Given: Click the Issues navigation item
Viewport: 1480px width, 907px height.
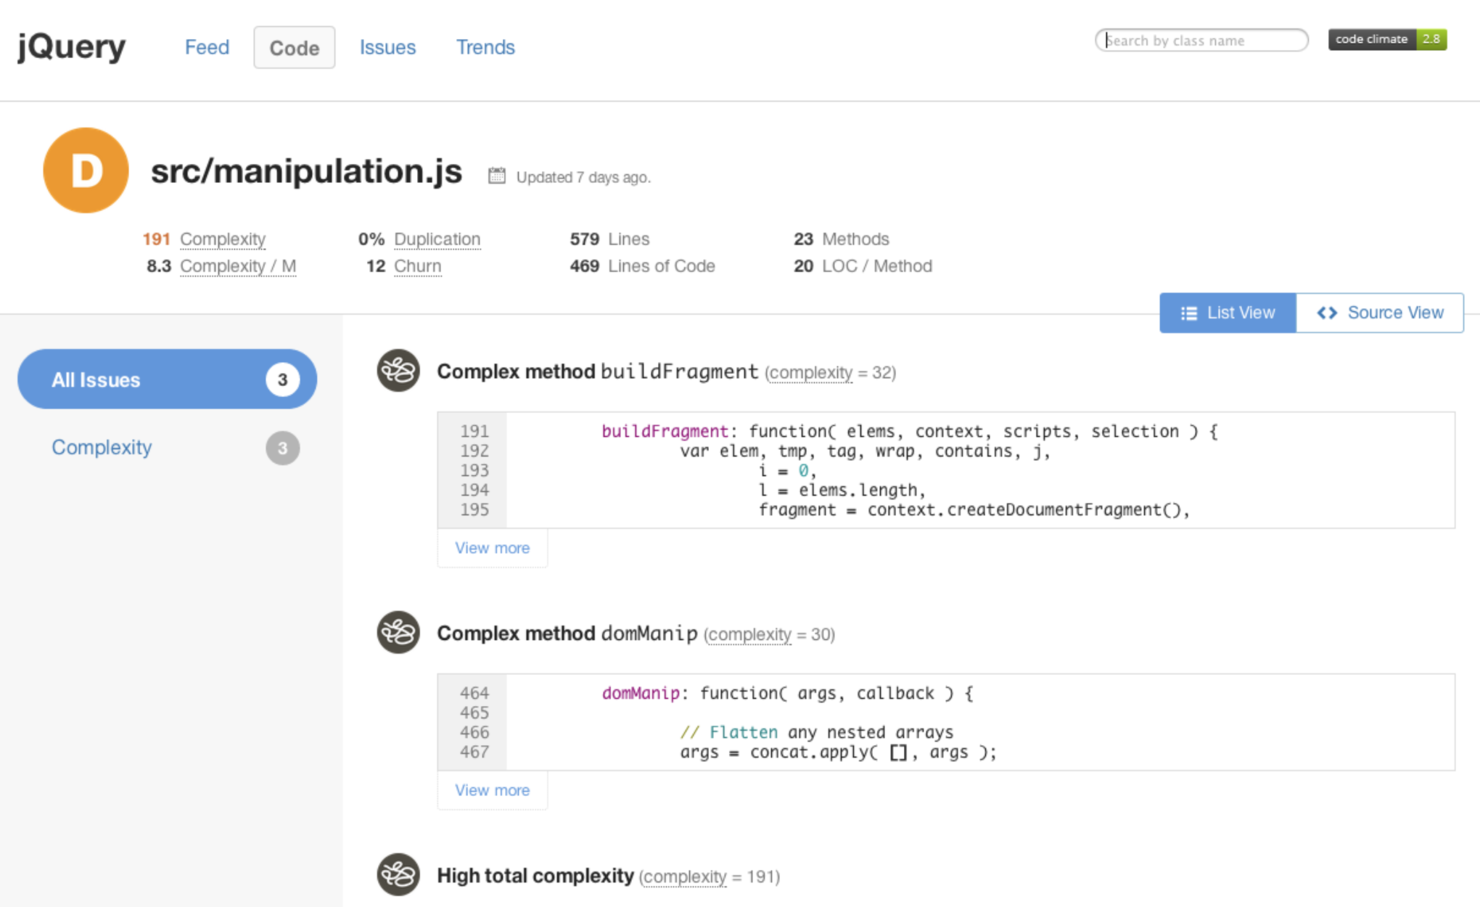Looking at the screenshot, I should coord(388,47).
